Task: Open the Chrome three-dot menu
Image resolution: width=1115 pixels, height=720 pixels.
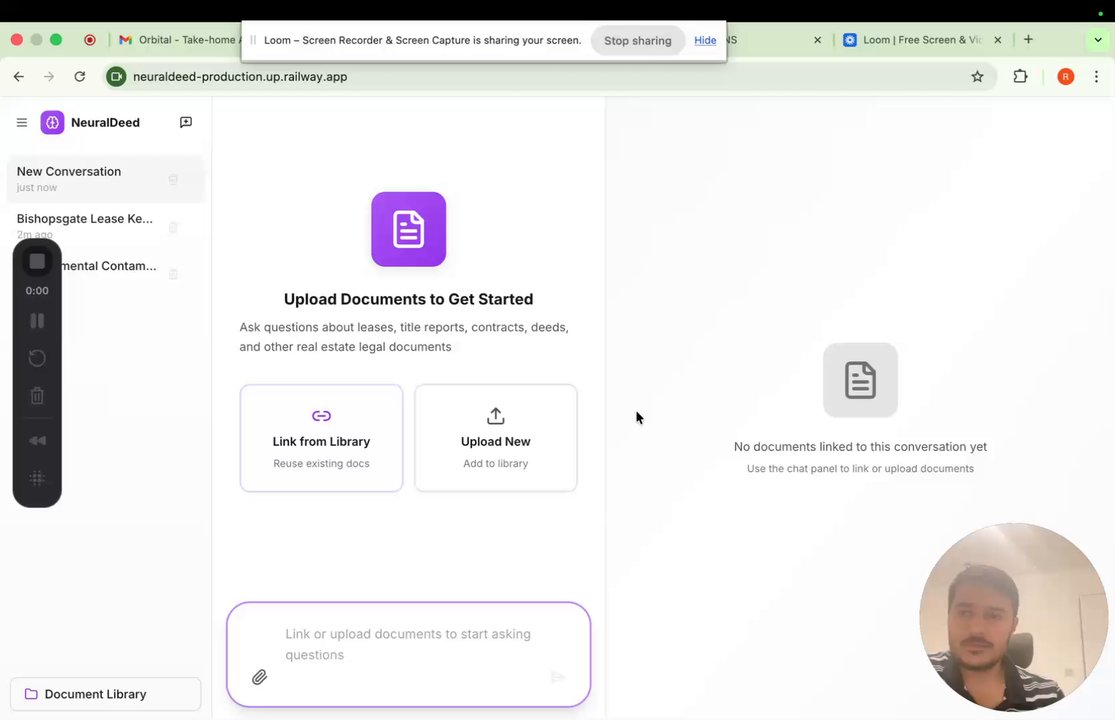Action: click(1096, 77)
